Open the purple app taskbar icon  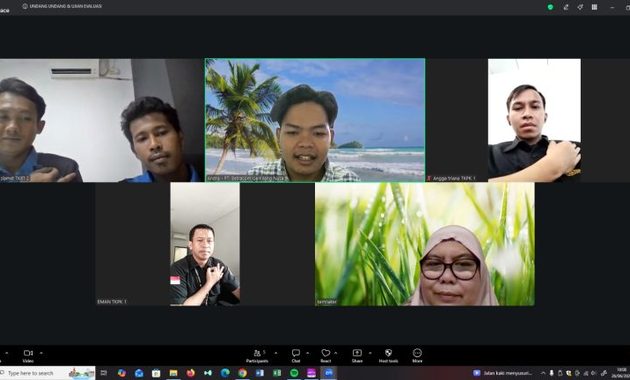click(x=311, y=373)
